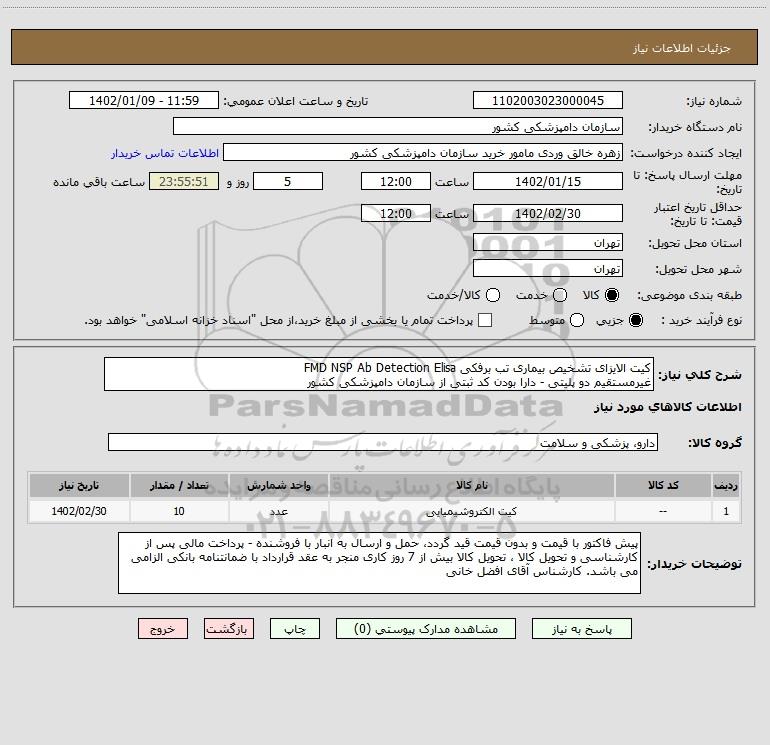Click the نام کالا column header
The image size is (770, 745).
coord(471,485)
